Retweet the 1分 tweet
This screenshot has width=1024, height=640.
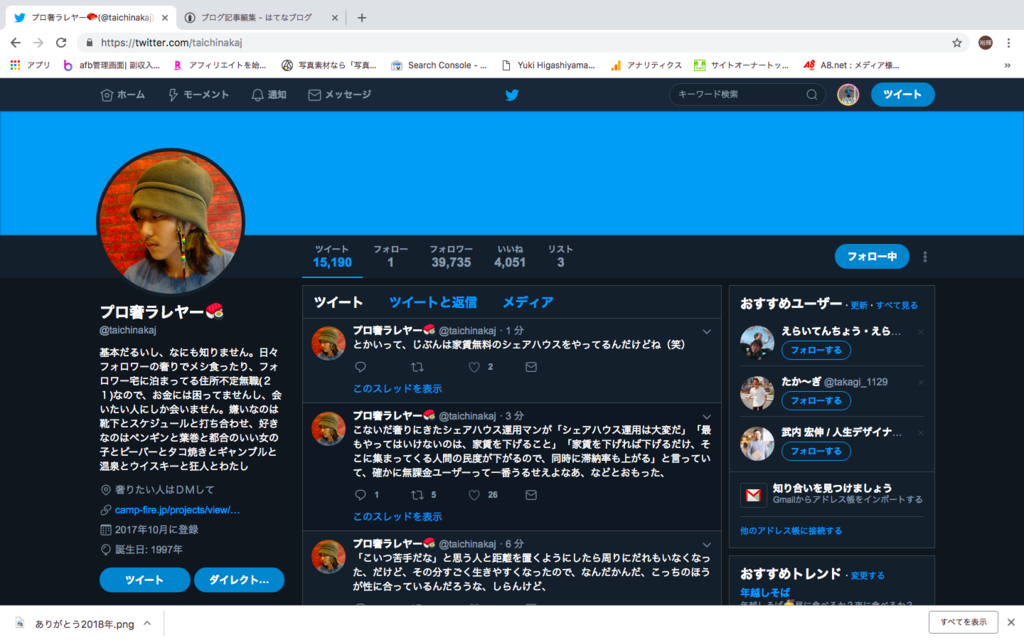[x=417, y=367]
